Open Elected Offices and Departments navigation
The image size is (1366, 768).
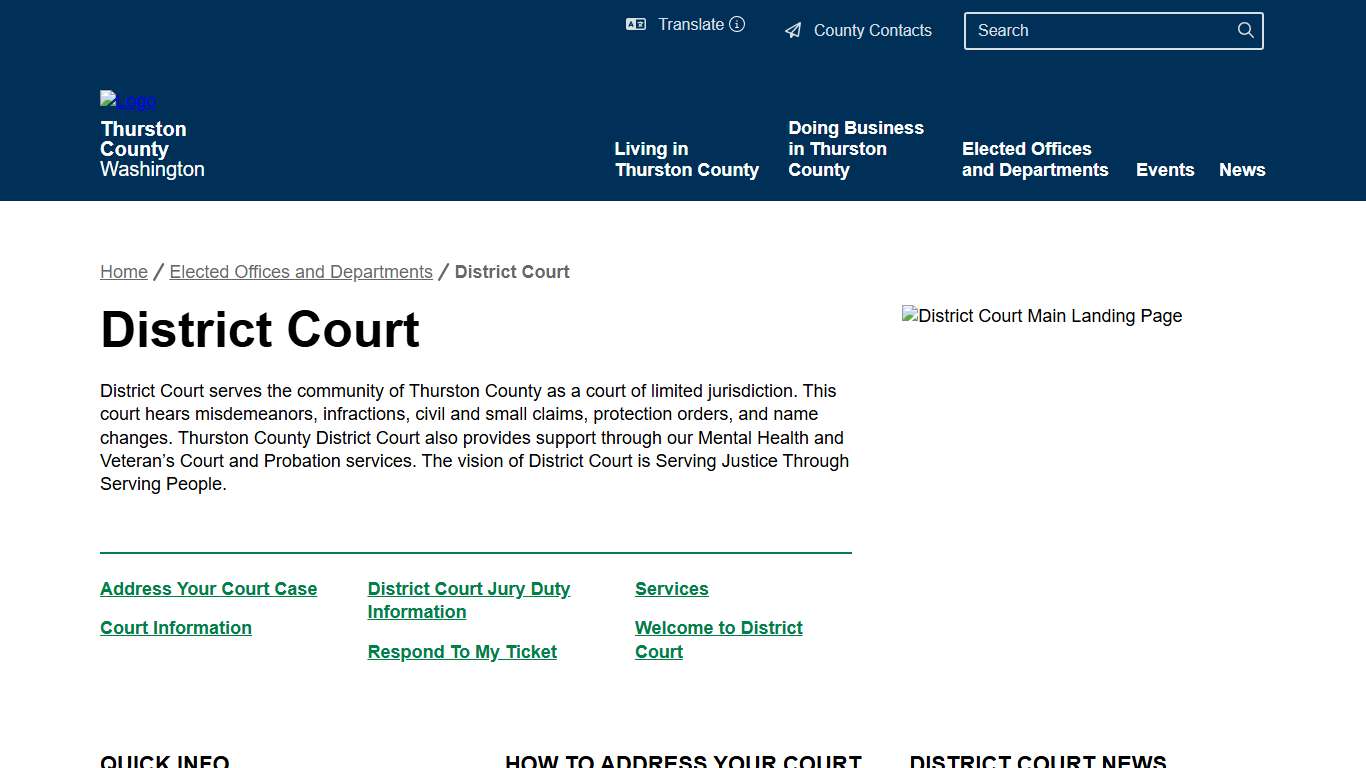1035,159
